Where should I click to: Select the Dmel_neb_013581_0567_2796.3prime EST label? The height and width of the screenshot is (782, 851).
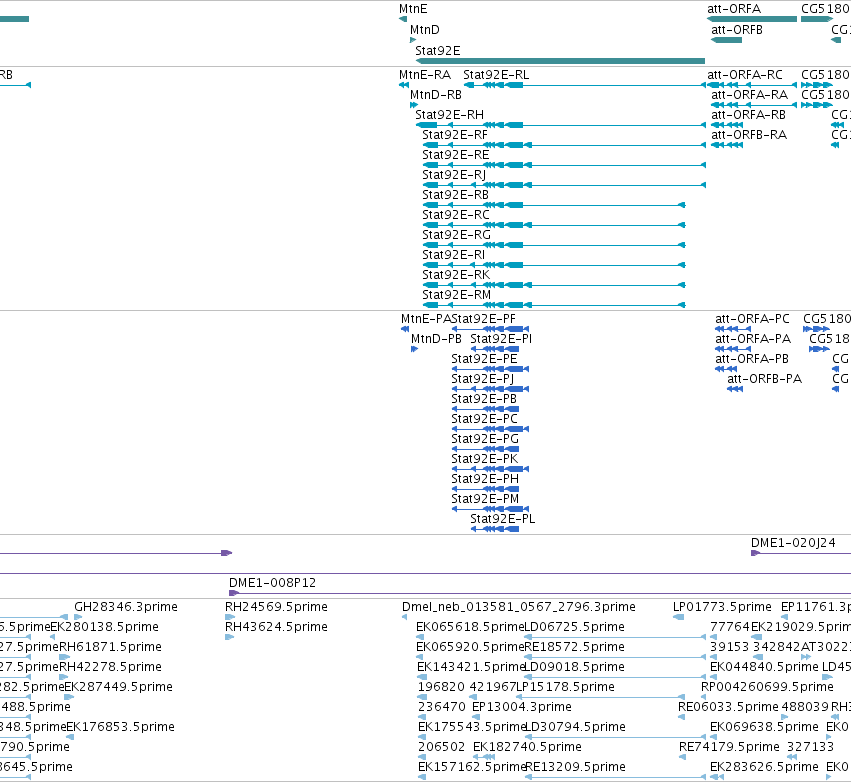pos(519,607)
